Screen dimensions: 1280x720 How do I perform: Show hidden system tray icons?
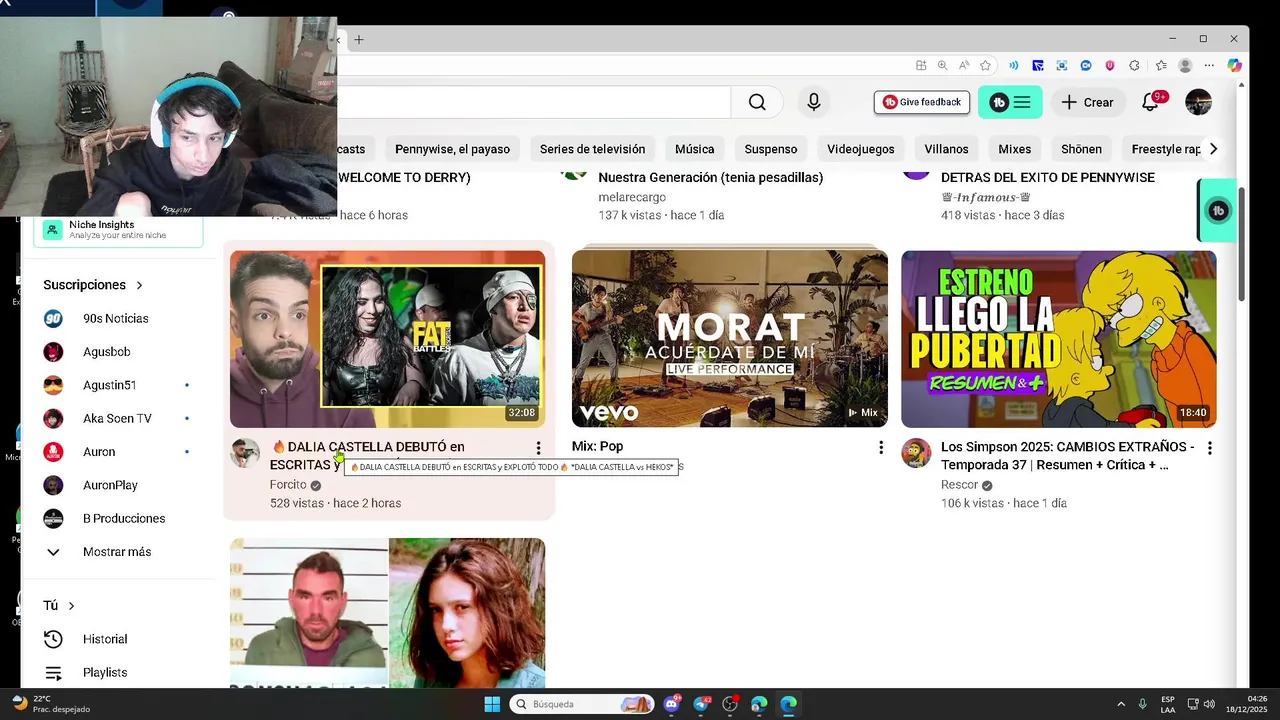1120,704
